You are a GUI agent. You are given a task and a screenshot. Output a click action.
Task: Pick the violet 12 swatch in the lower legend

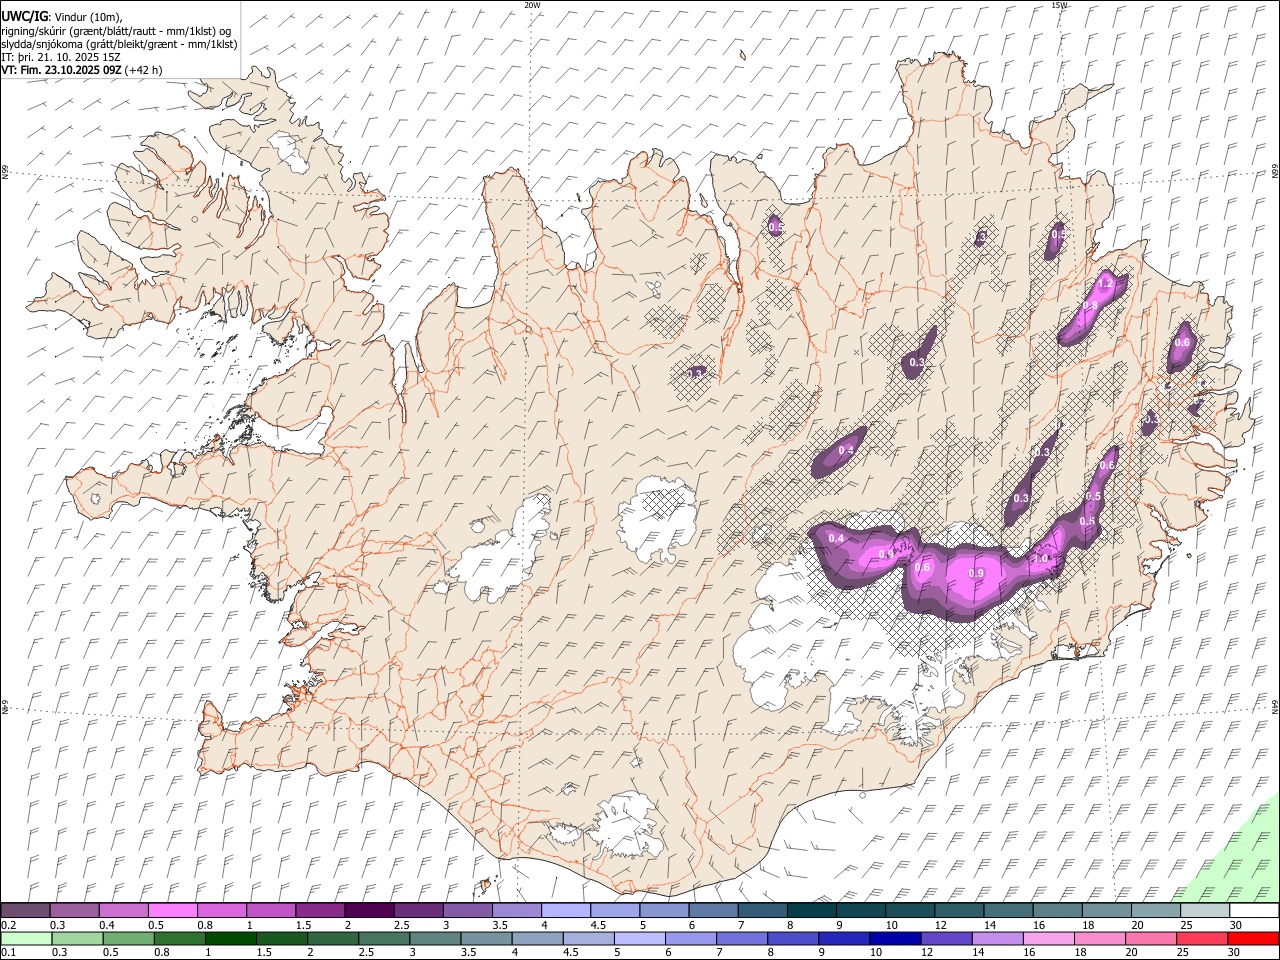pos(946,938)
